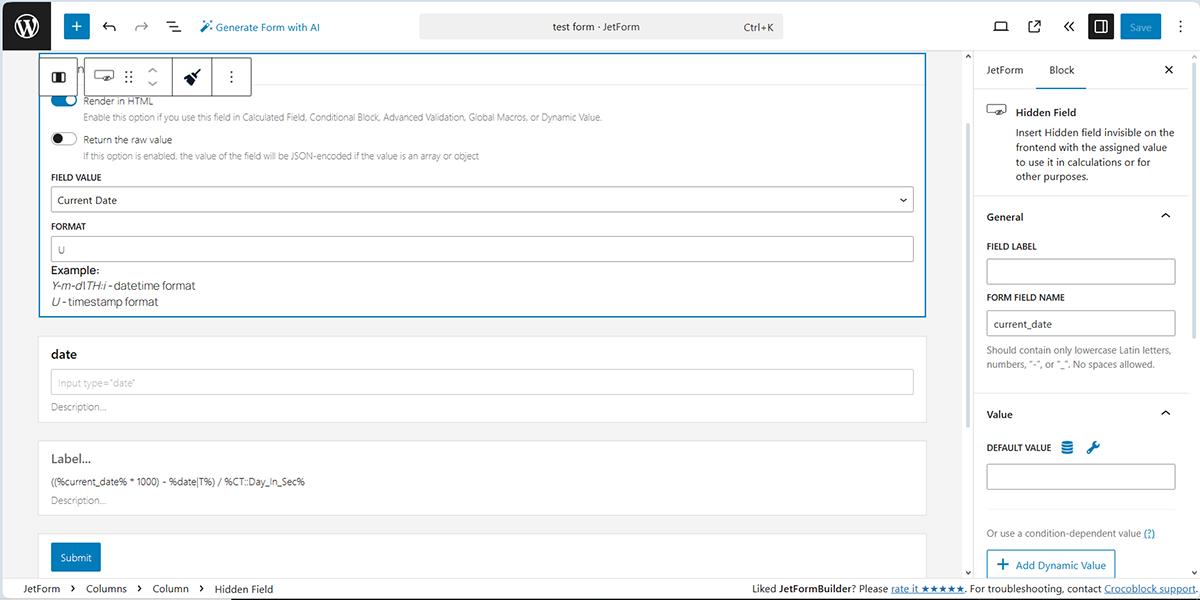Switch to desktop preview icon
Image resolution: width=1200 pixels, height=600 pixels.
(1001, 27)
